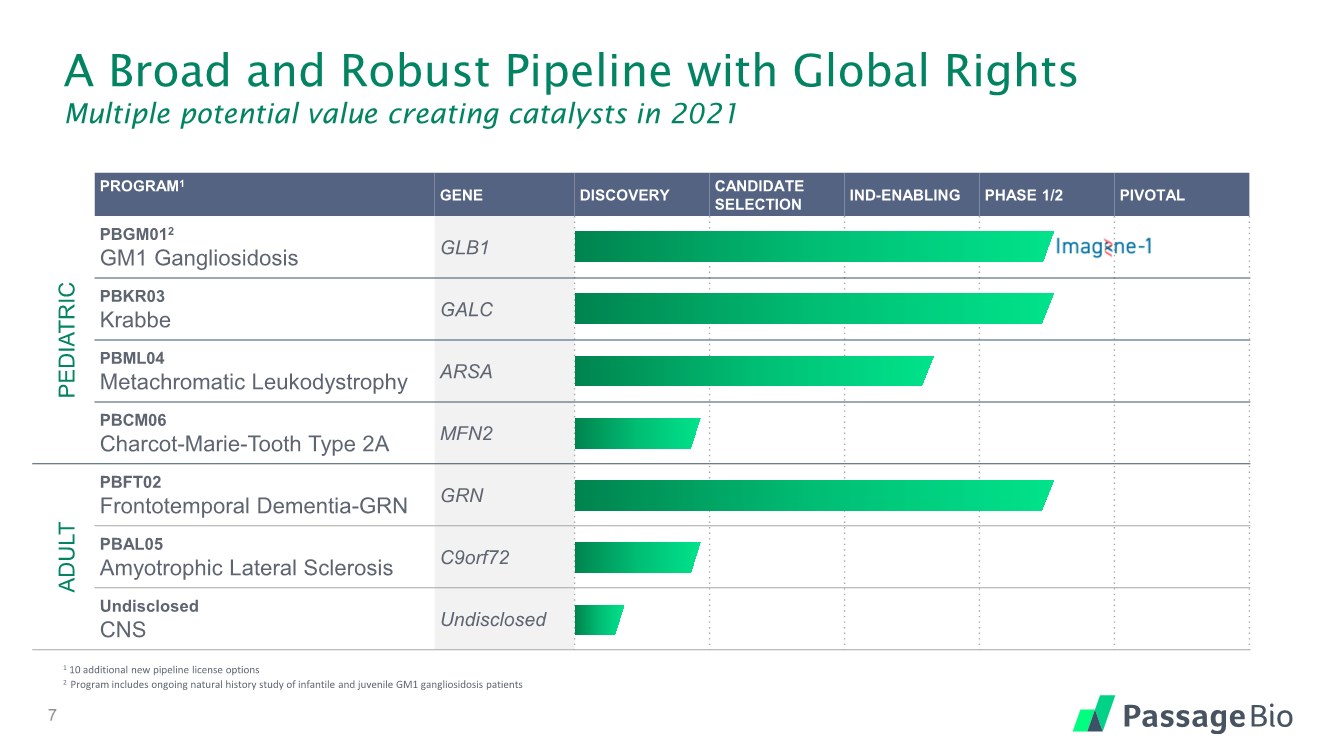The width and height of the screenshot is (1333, 750).
Task: Click the Frontotemporal Dementia-GRN progress bar
Action: coord(814,495)
